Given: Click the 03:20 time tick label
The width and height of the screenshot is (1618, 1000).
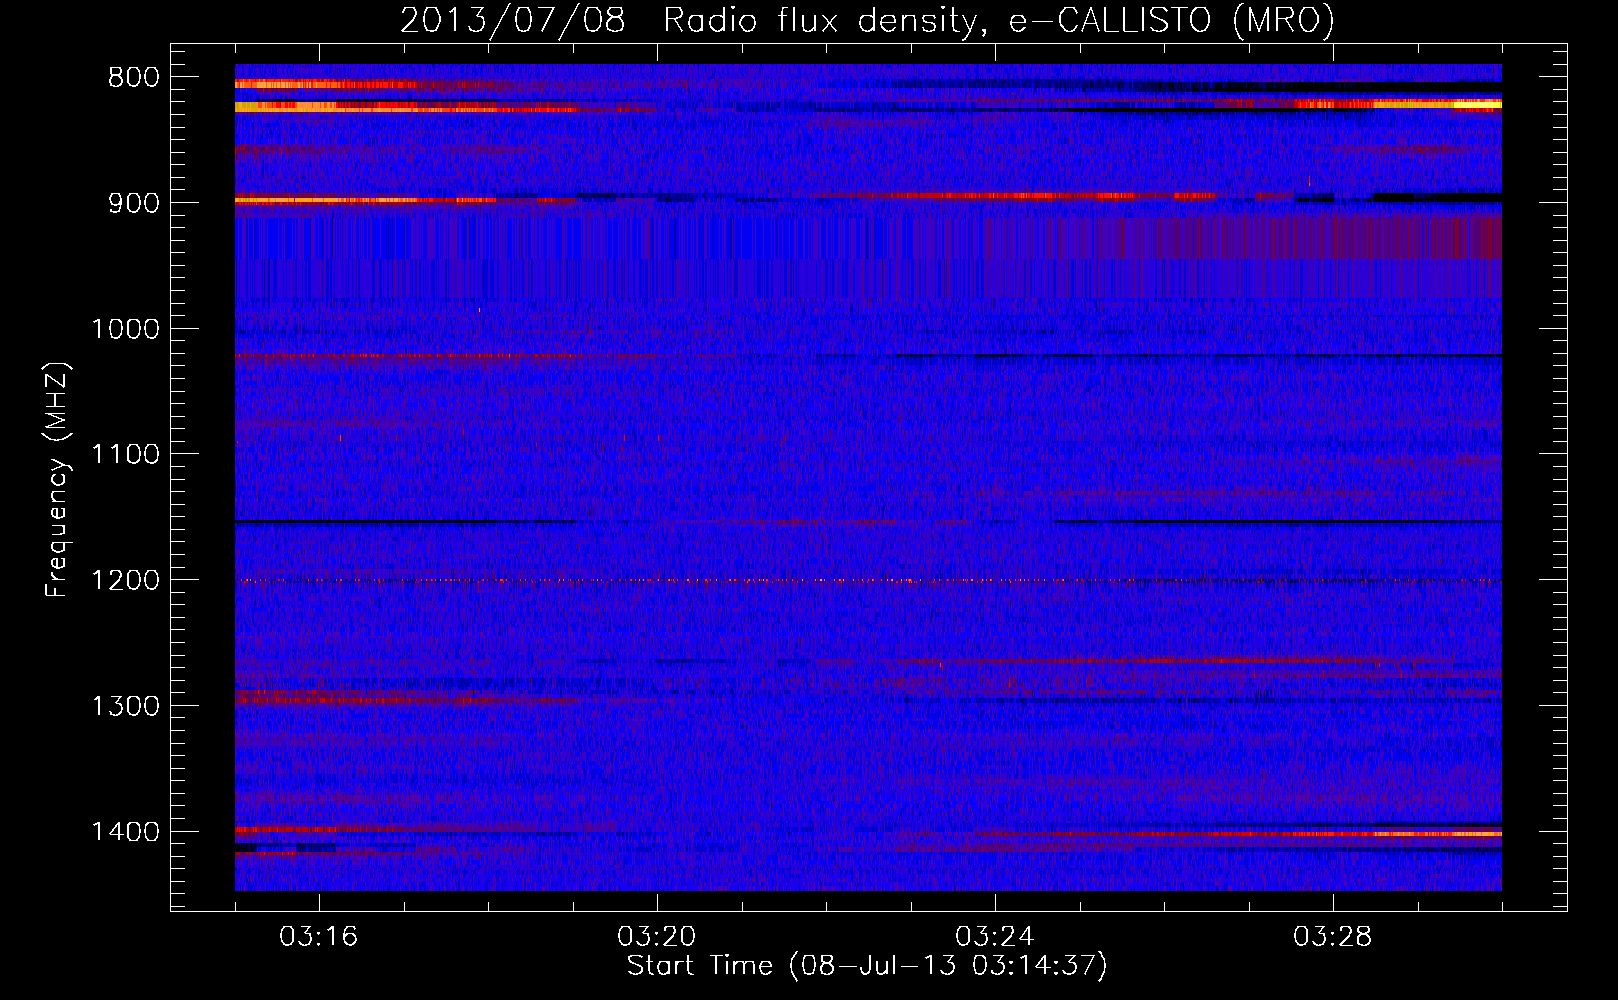Looking at the screenshot, I should (656, 937).
